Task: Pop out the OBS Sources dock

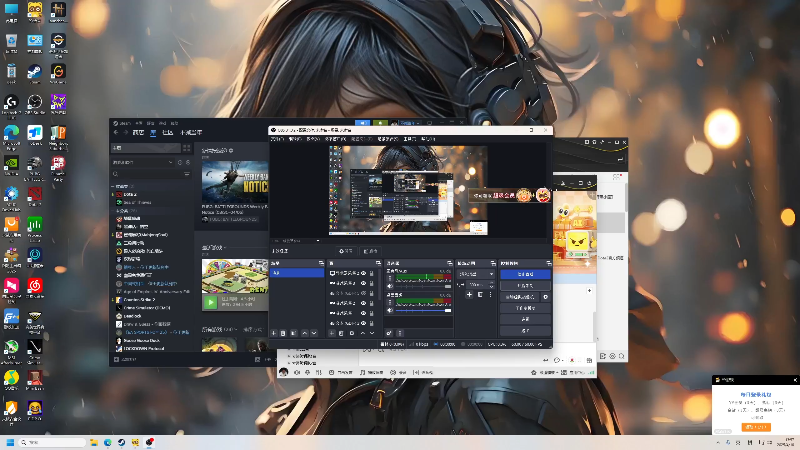Action: (x=378, y=263)
